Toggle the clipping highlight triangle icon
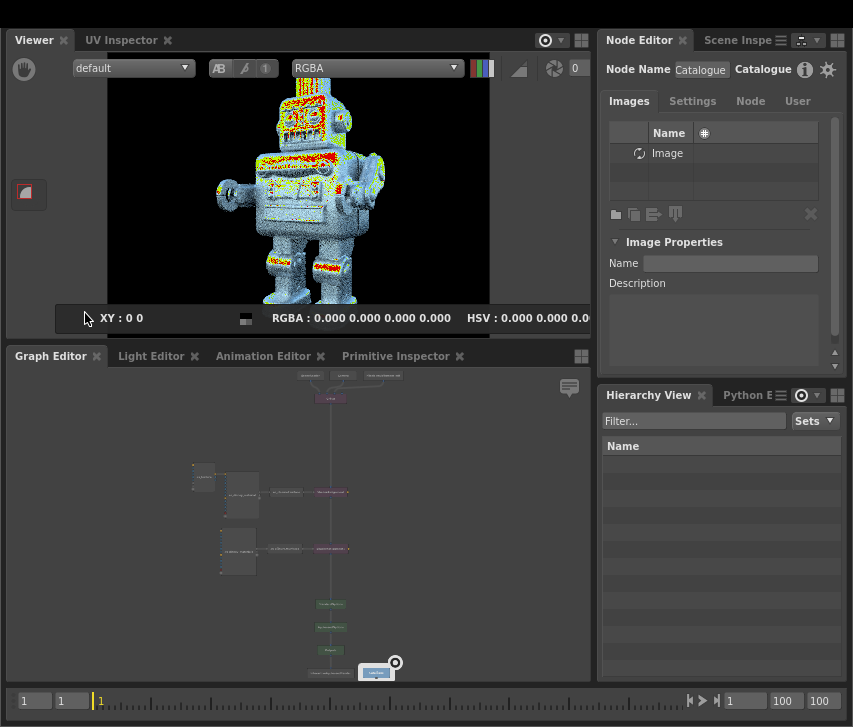The width and height of the screenshot is (853, 727). (519, 69)
